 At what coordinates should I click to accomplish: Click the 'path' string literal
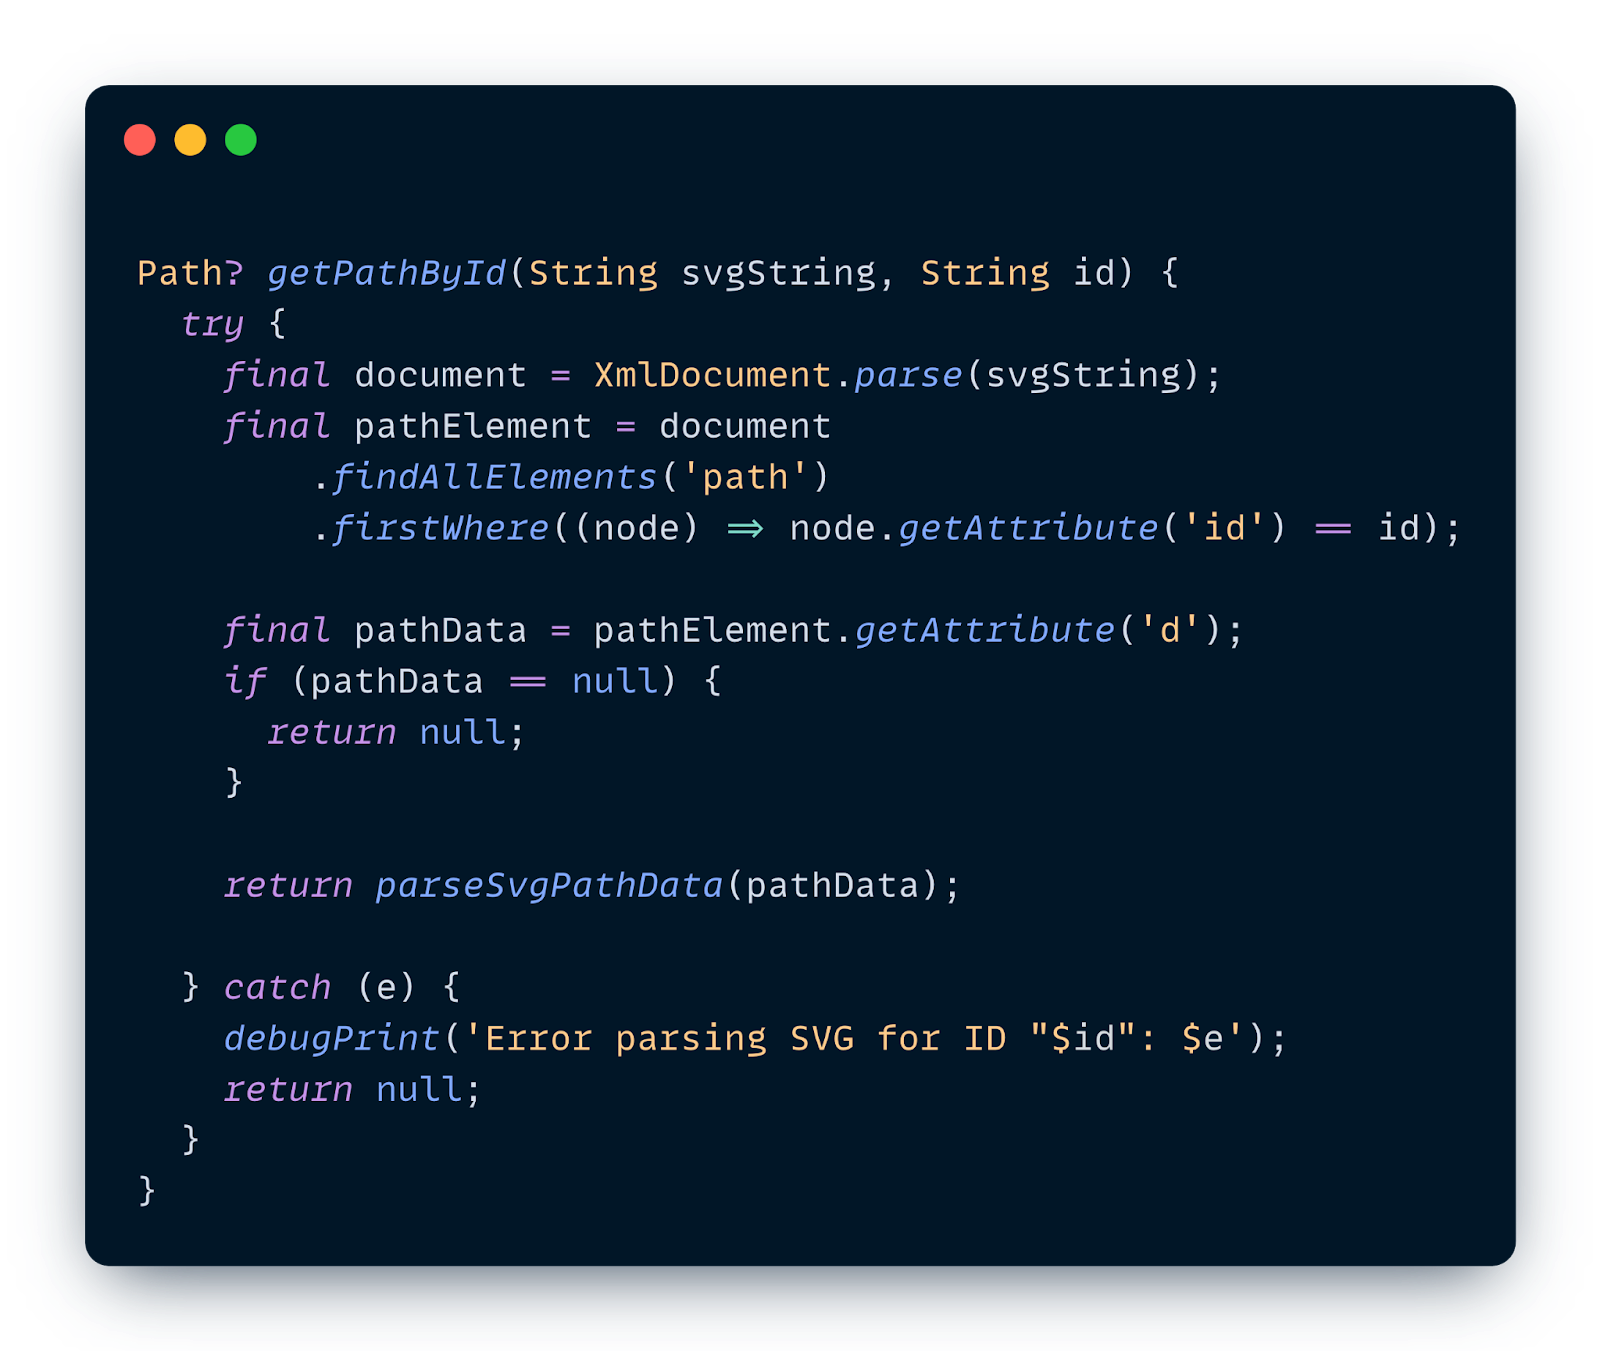tap(745, 477)
